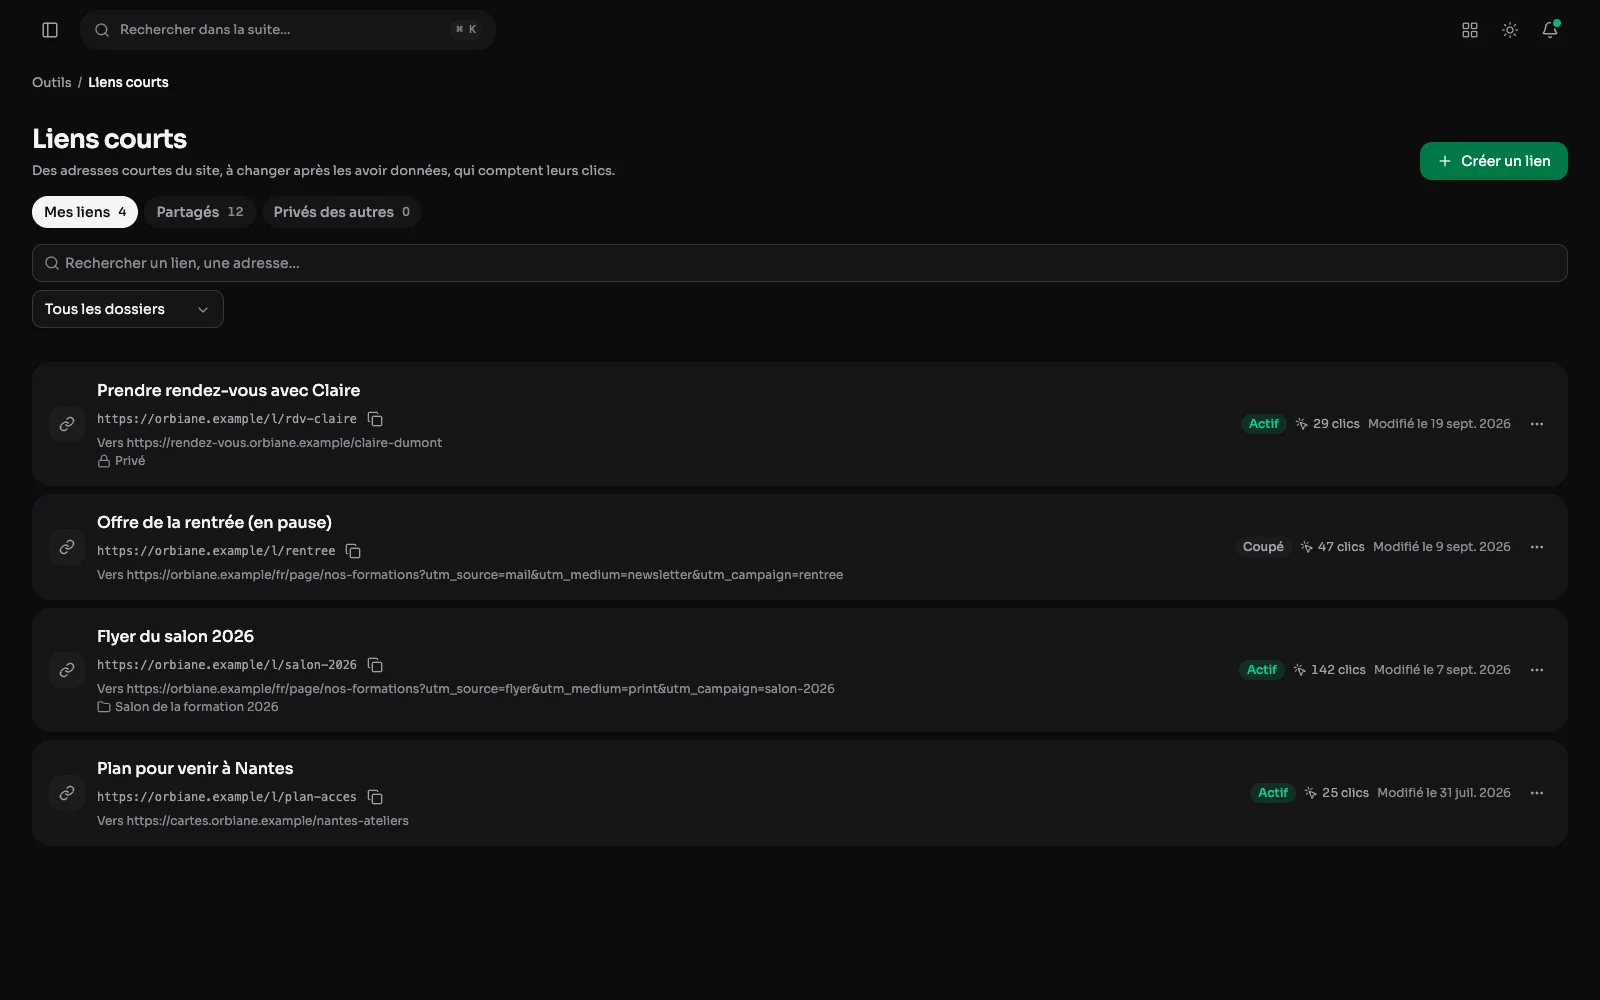Click link icon of Plan pour venir à Nantes
Image resolution: width=1600 pixels, height=1000 pixels.
coord(67,793)
